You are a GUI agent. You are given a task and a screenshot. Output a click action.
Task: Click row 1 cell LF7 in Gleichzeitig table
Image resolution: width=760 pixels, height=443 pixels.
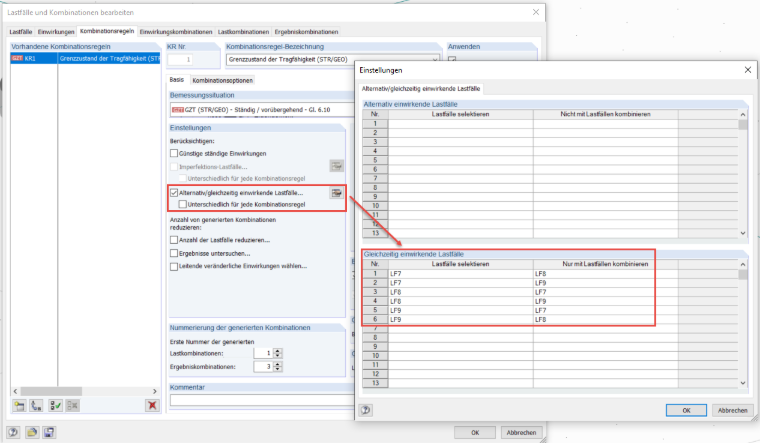click(460, 274)
